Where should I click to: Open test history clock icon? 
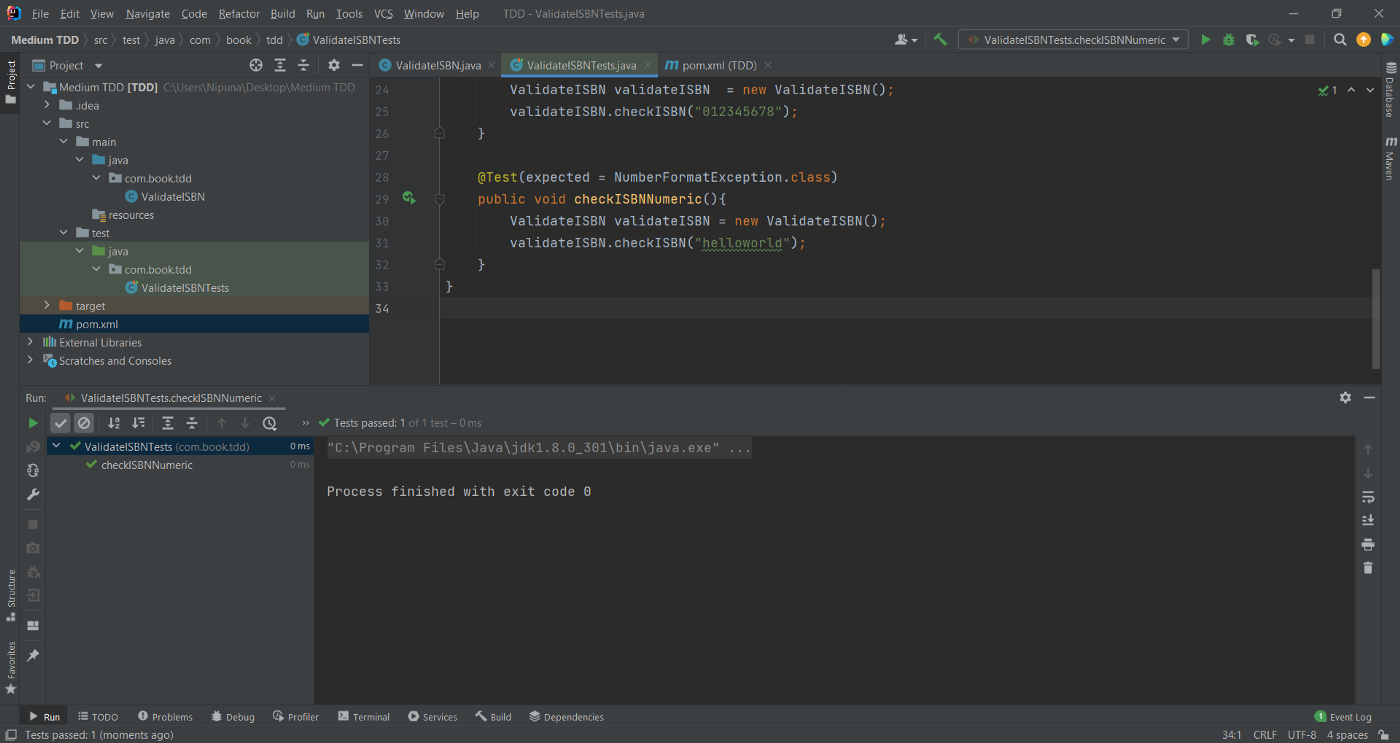tap(269, 423)
